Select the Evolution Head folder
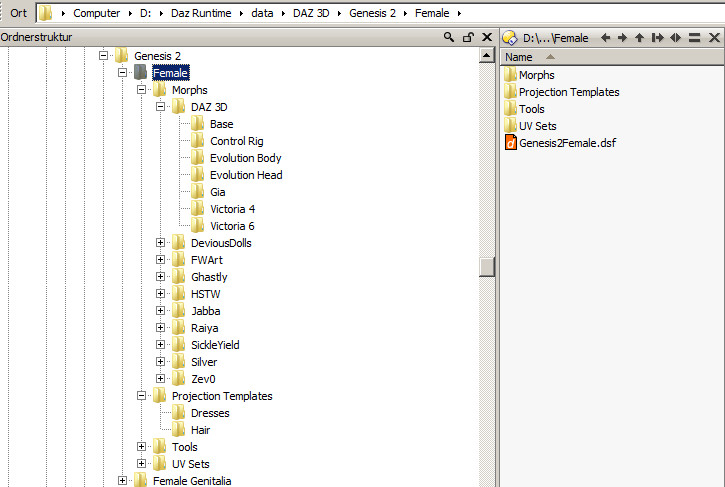Screen dimensions: 725x487 pyautogui.click(x=246, y=175)
